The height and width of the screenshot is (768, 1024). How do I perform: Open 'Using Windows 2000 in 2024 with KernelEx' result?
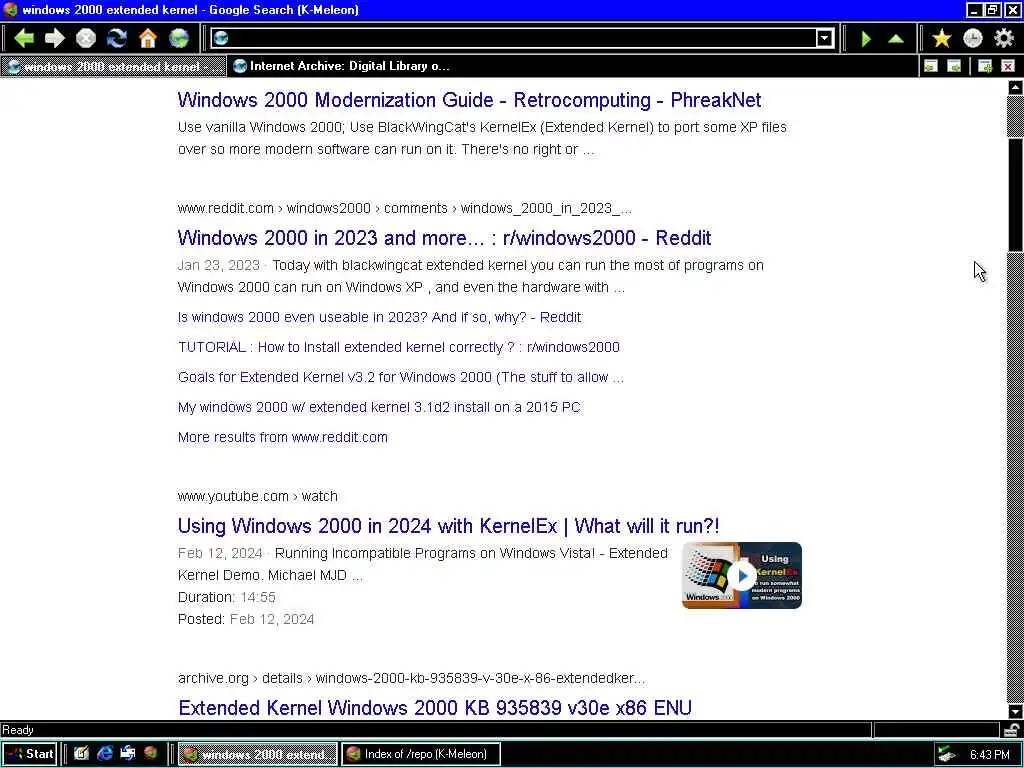coord(448,526)
